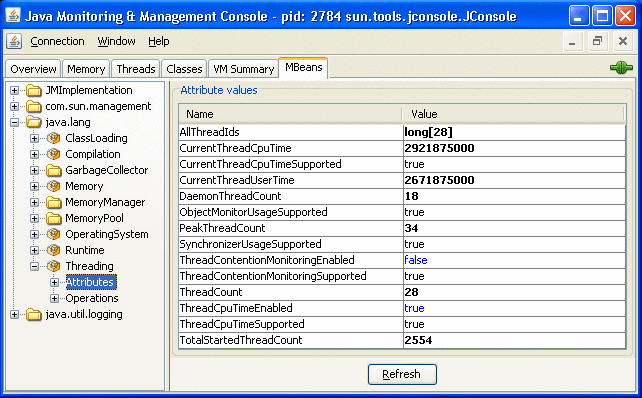Open the Connection menu
642x398 pixels.
[x=57, y=41]
